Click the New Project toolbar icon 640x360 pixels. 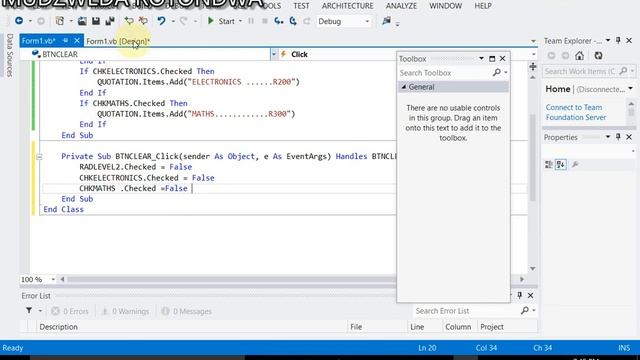(60, 21)
